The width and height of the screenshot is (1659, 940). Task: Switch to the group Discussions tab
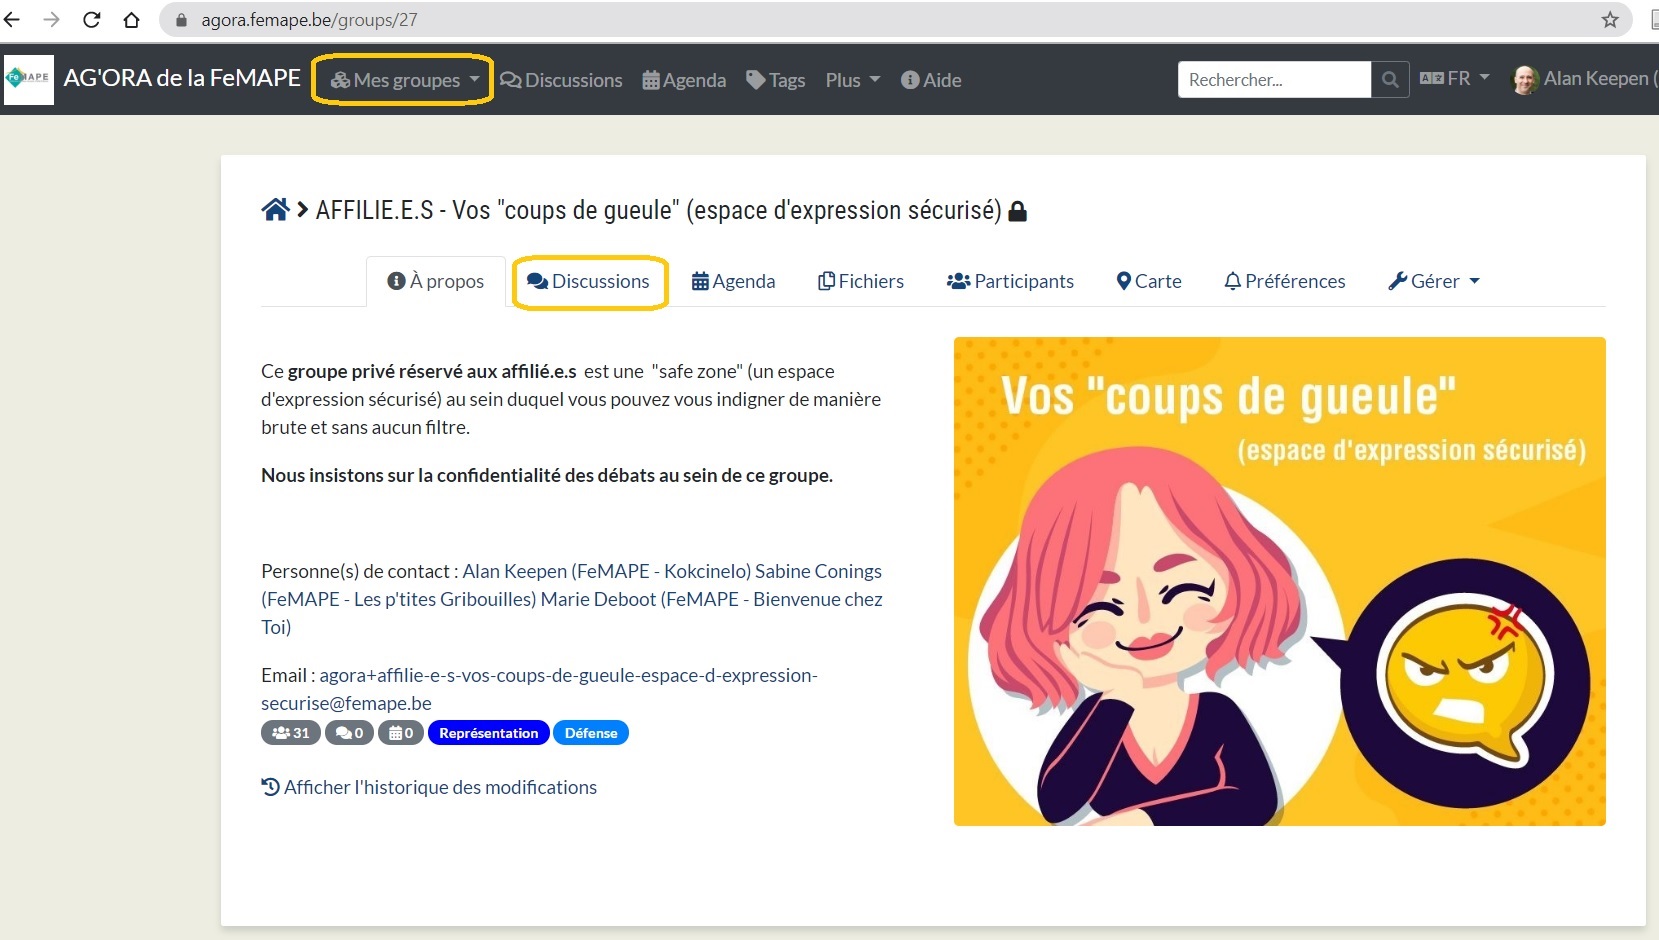(589, 282)
